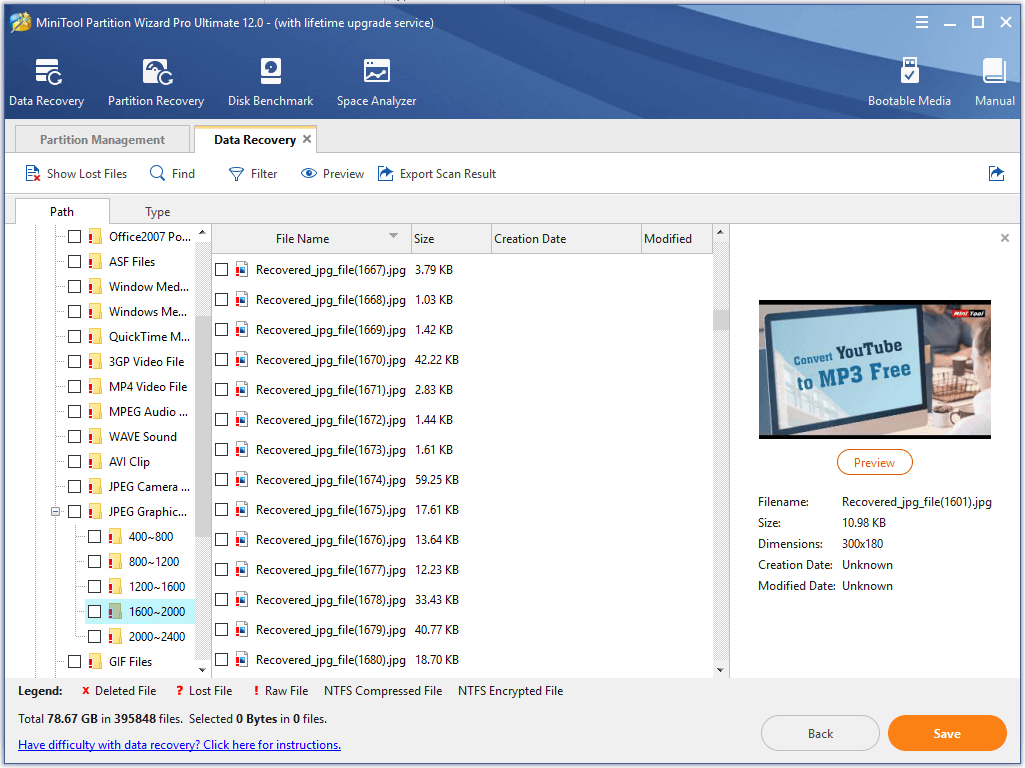Screen dimensions: 1025x768
Task: Launch Disk Benchmark
Action: pyautogui.click(x=269, y=80)
